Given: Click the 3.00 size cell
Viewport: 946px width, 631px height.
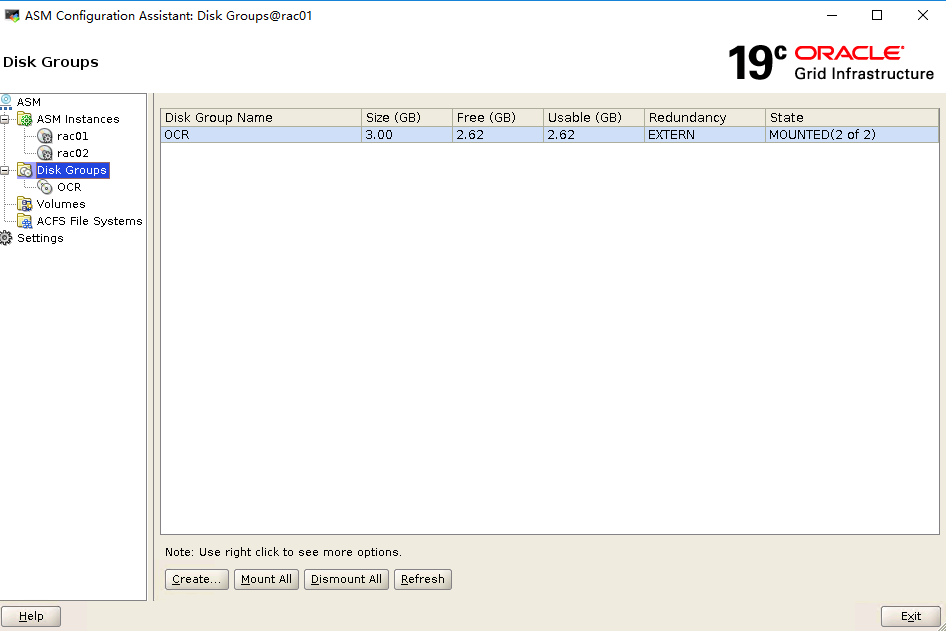Looking at the screenshot, I should point(407,135).
